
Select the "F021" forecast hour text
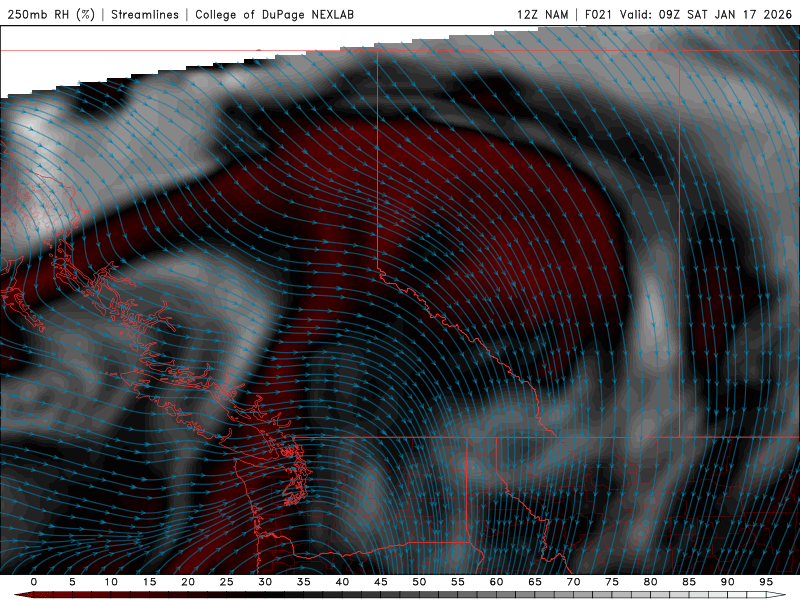click(x=598, y=14)
